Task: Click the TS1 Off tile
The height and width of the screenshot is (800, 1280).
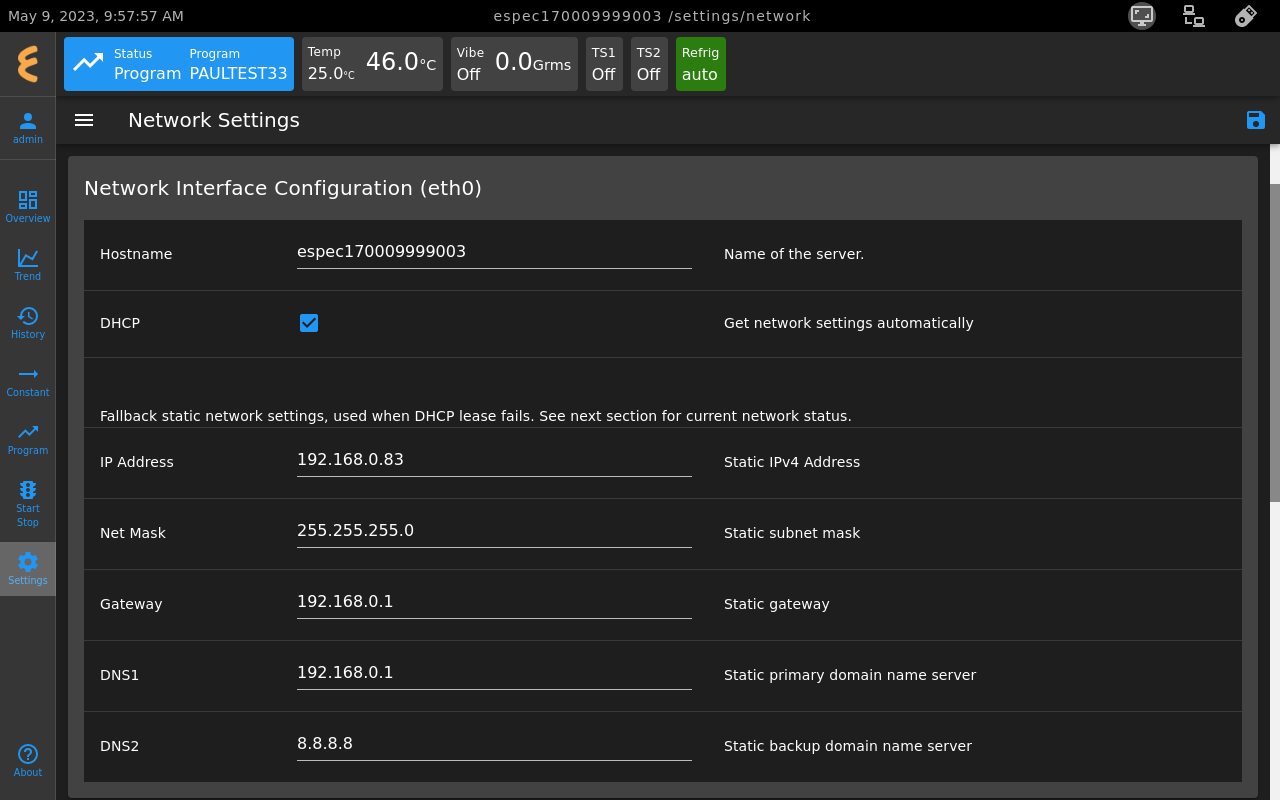Action: coord(604,64)
